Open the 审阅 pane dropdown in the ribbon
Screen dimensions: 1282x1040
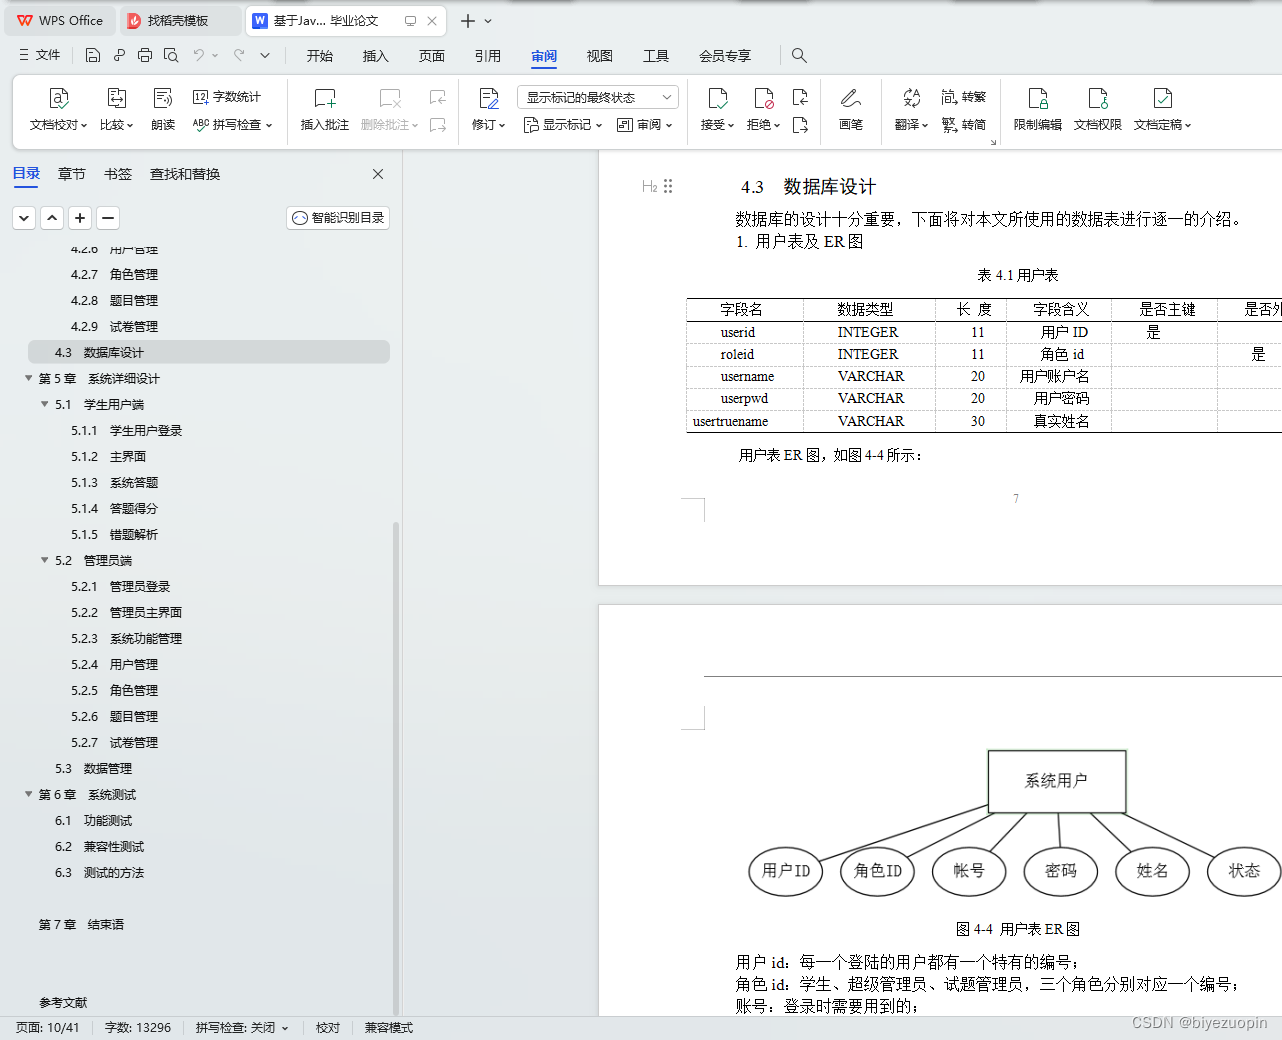pos(645,125)
